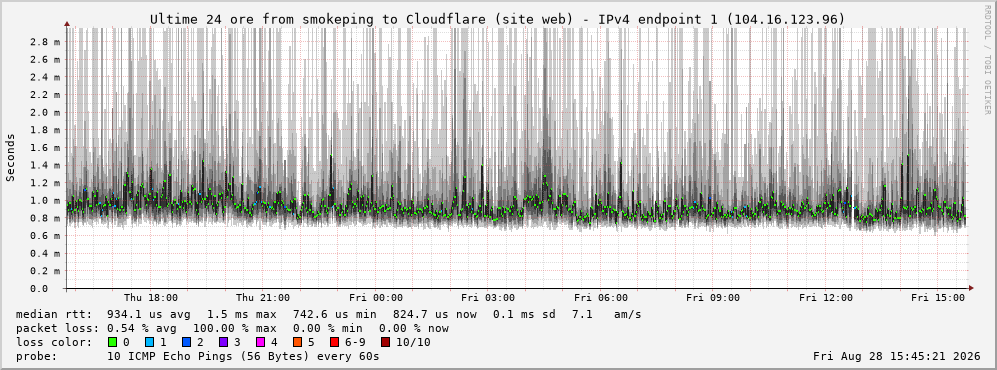
Task: Click the purple loss color 3 swatch
Action: point(223,342)
